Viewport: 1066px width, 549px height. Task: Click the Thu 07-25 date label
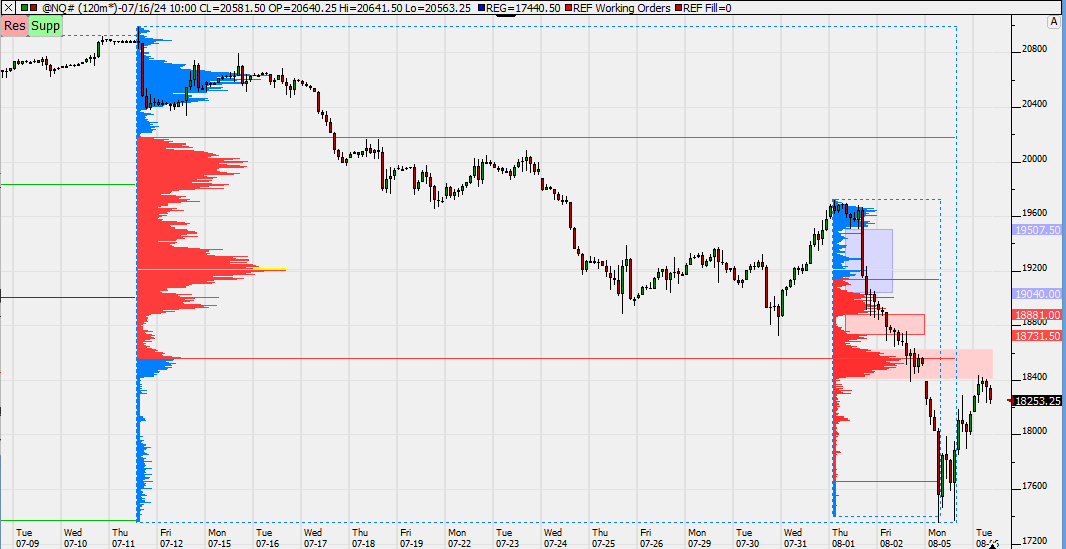[602, 537]
